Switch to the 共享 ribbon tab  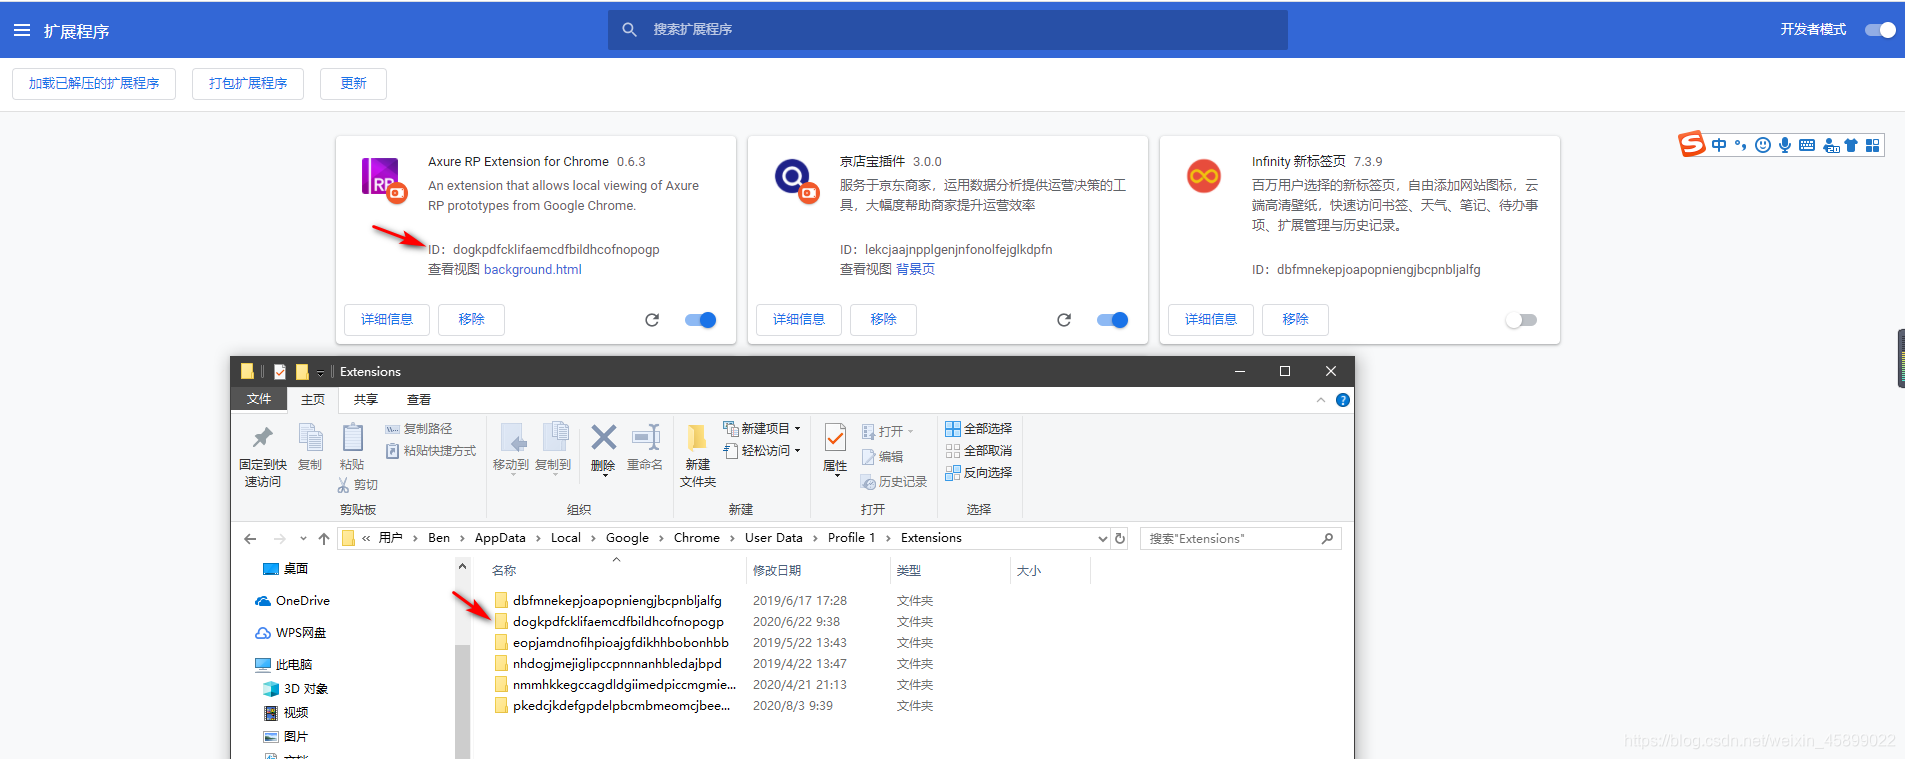coord(366,399)
